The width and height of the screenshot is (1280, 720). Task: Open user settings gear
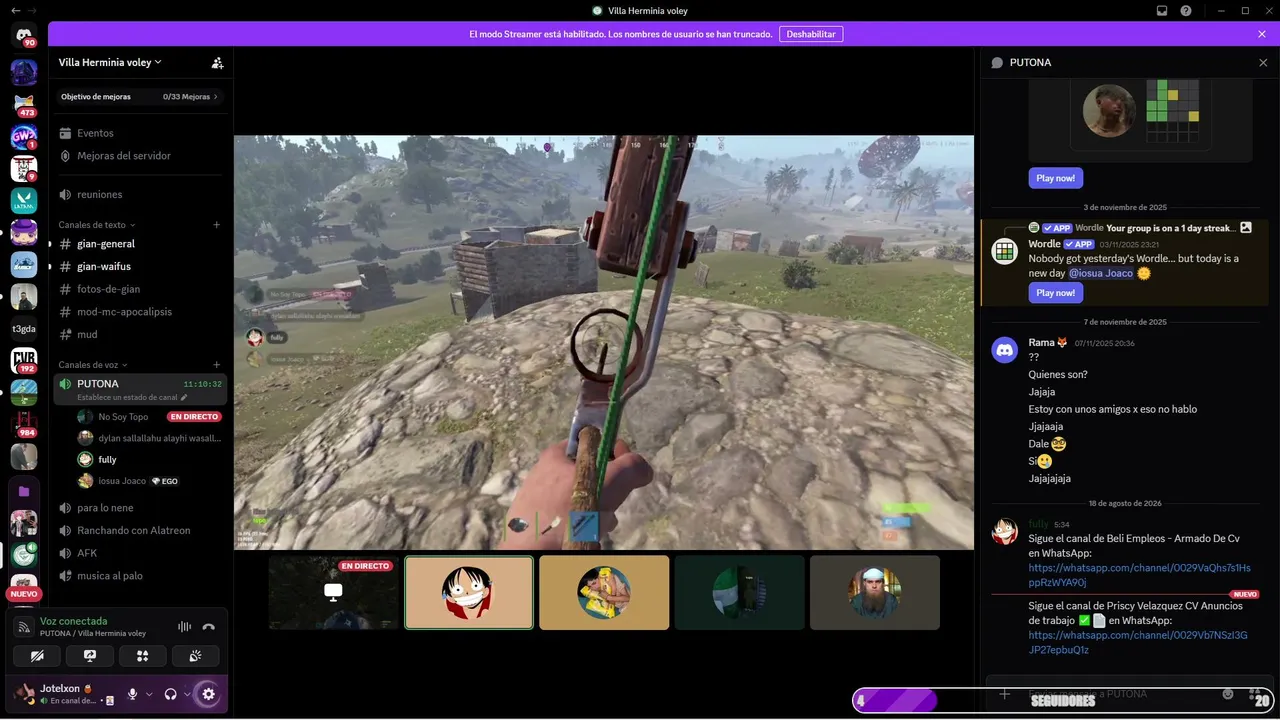(208, 694)
